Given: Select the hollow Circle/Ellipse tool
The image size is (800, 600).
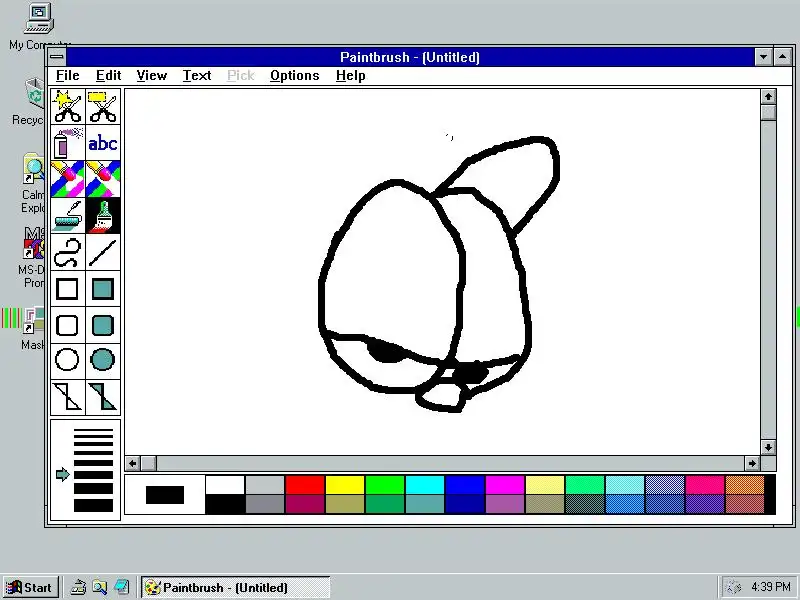Looking at the screenshot, I should pyautogui.click(x=67, y=360).
